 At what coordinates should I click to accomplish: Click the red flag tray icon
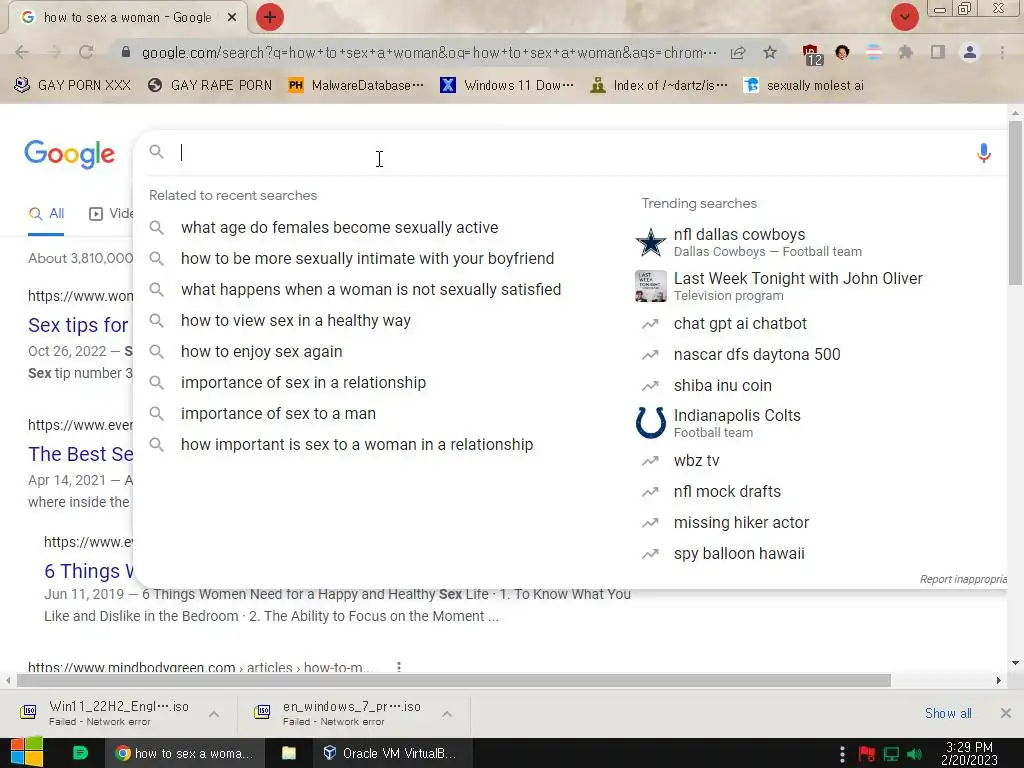(867, 754)
